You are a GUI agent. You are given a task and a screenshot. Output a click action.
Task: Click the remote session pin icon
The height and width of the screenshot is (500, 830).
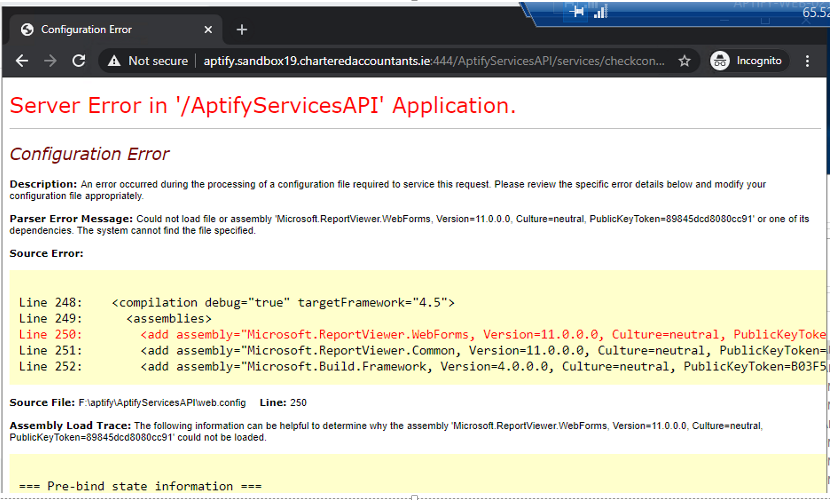point(576,11)
